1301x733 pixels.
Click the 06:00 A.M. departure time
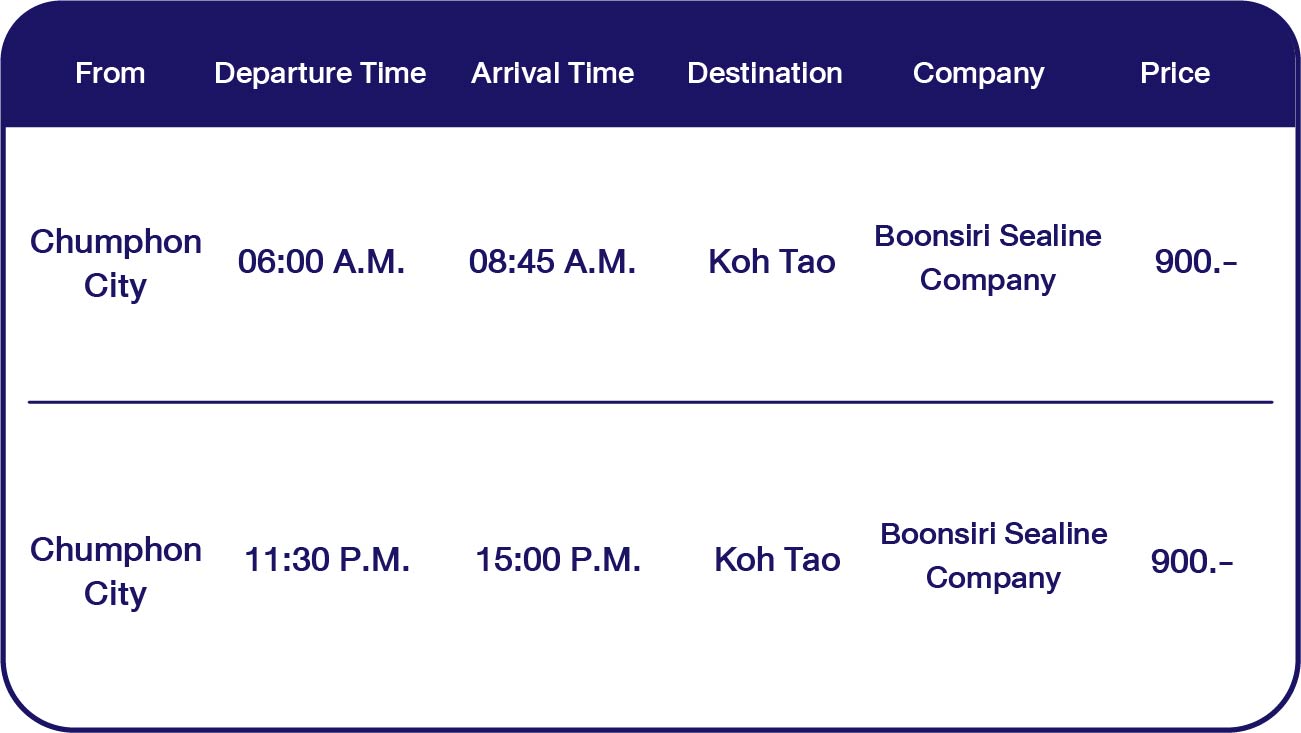point(321,262)
